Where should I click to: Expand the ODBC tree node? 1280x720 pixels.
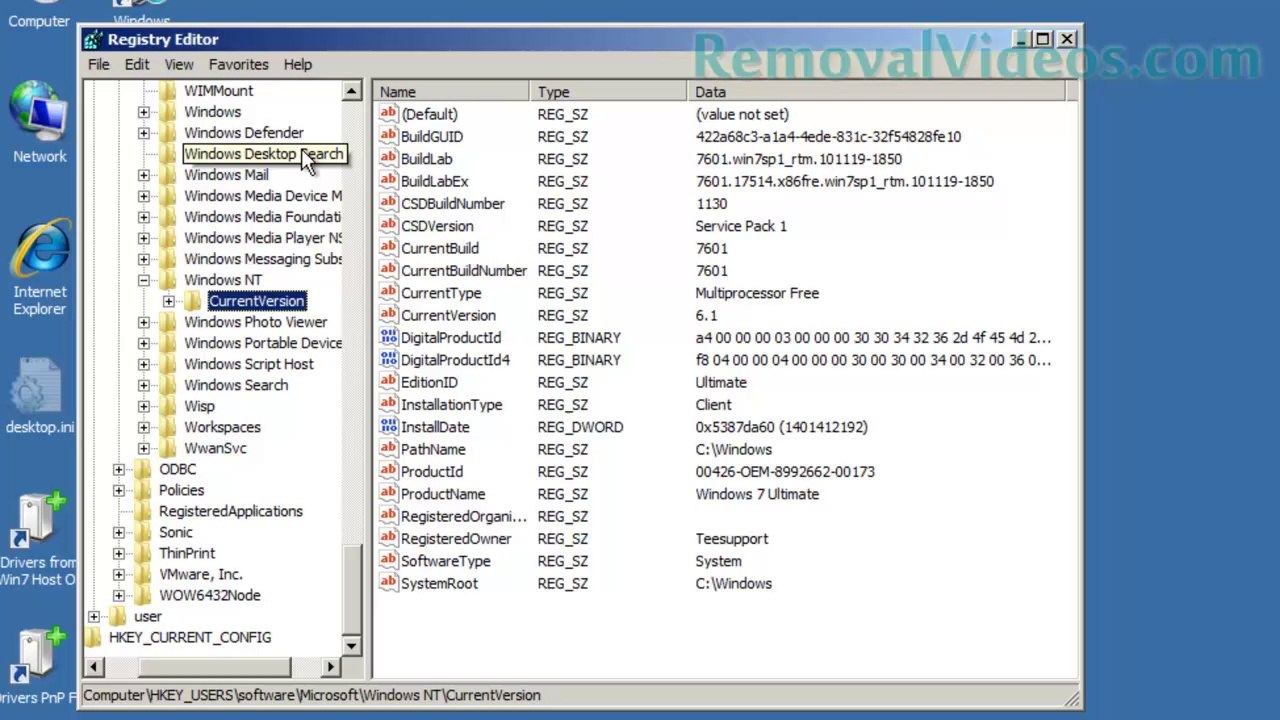click(x=119, y=469)
